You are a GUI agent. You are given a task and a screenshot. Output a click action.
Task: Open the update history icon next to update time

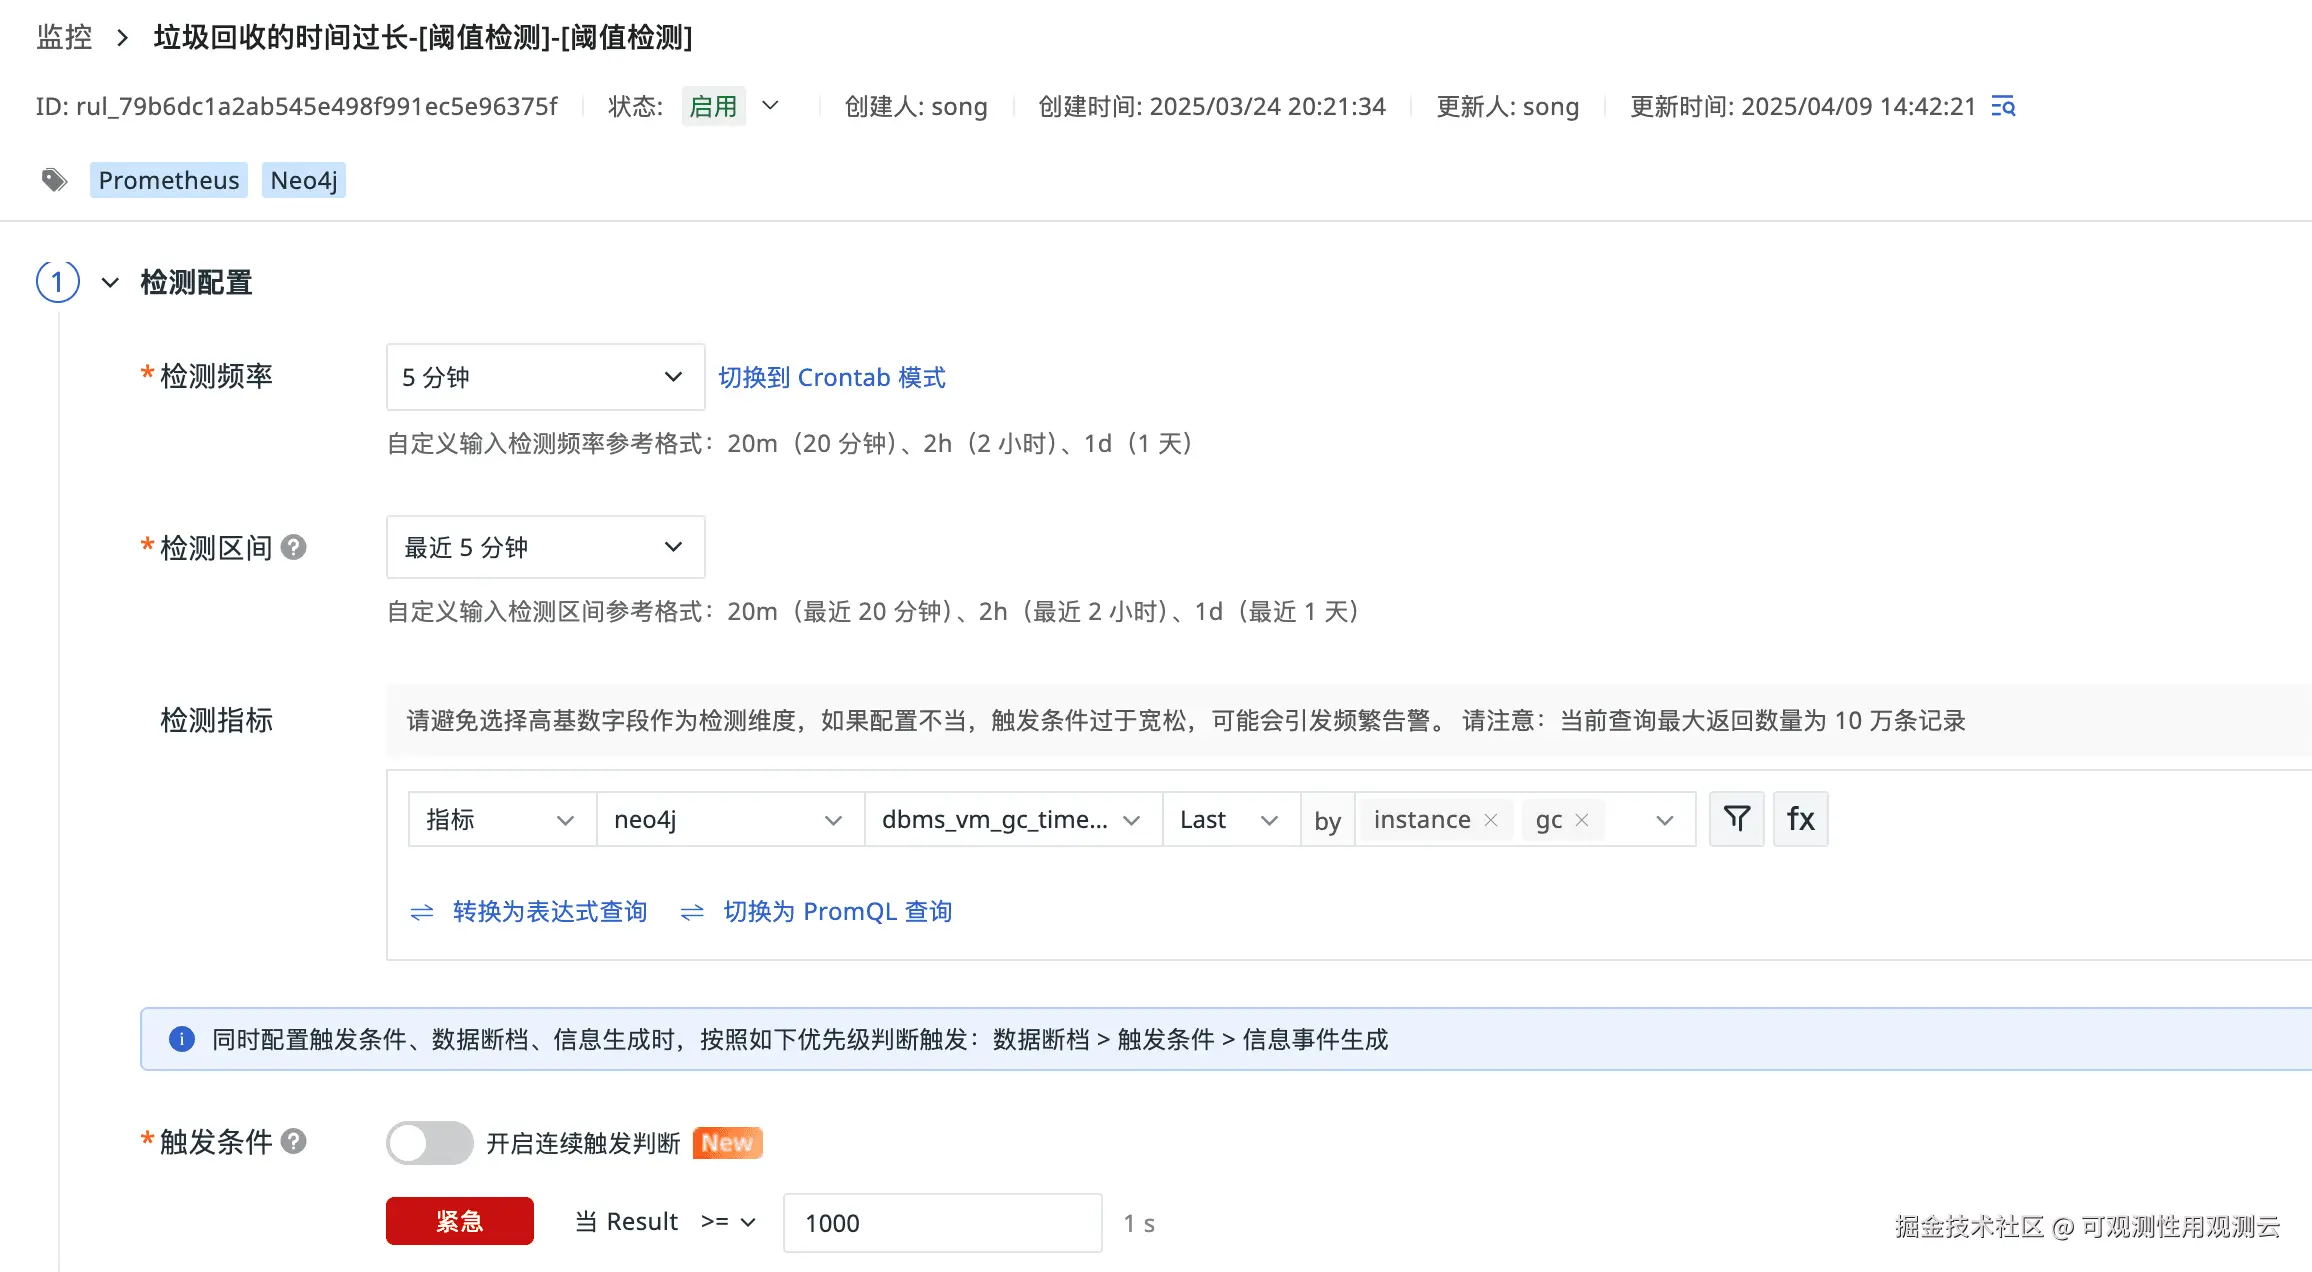point(2003,106)
